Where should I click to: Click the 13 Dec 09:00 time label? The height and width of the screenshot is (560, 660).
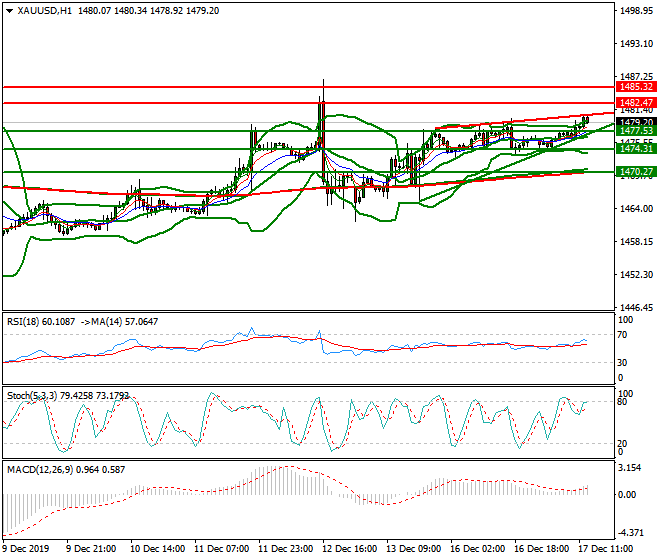tap(413, 549)
